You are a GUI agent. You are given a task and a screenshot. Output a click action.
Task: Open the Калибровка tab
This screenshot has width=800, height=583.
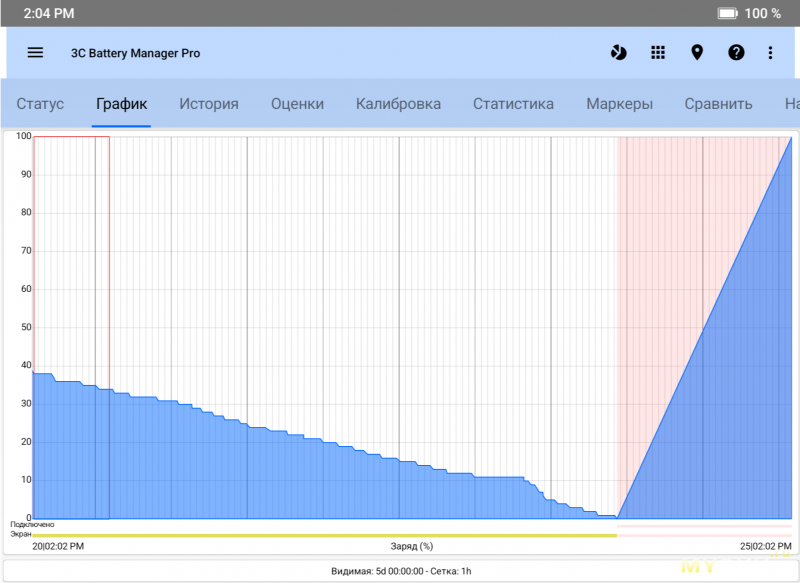(x=398, y=104)
